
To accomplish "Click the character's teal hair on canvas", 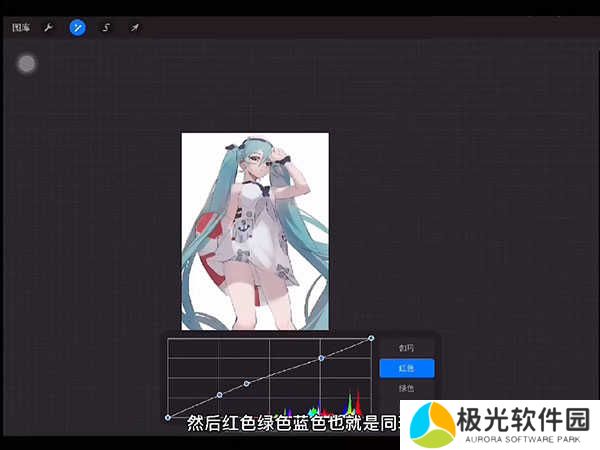I will click(x=200, y=230).
